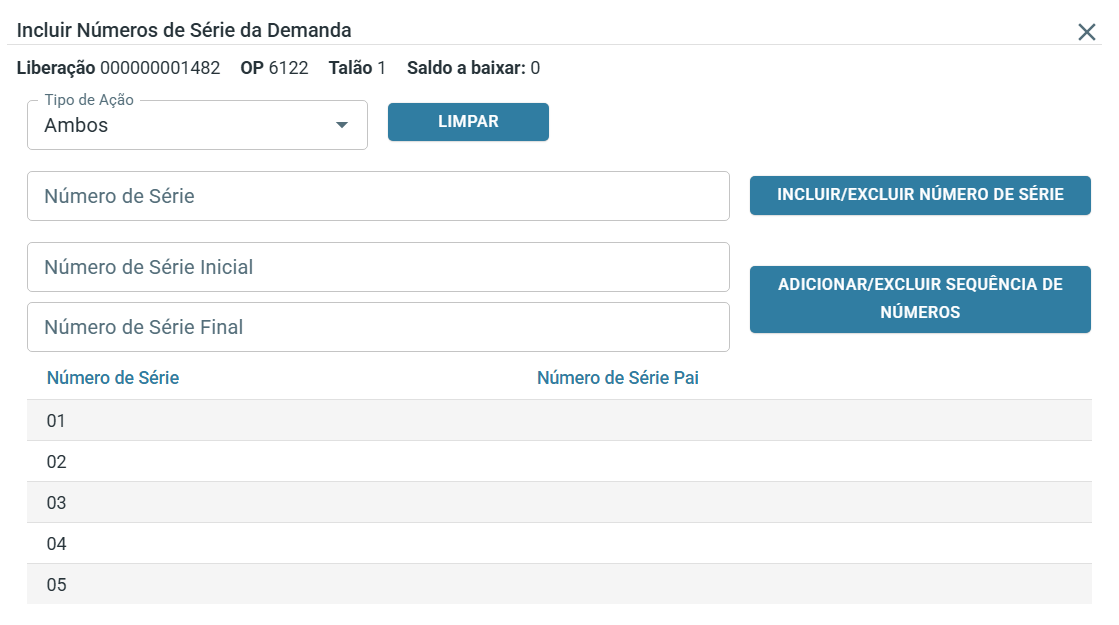Click the LIMPAR button
Screen dimensions: 1119x625
(468, 122)
